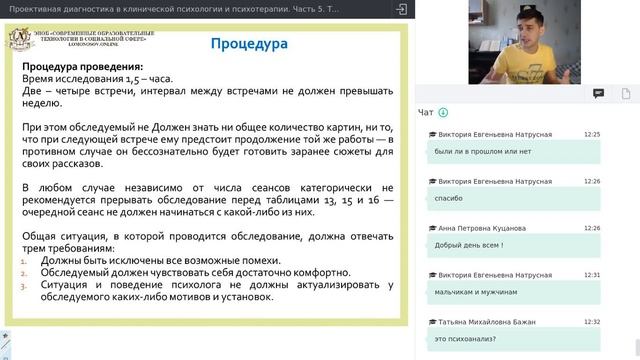Open the documents page icon beside chat icon
Screen dimensions: 640x360
coord(626,93)
